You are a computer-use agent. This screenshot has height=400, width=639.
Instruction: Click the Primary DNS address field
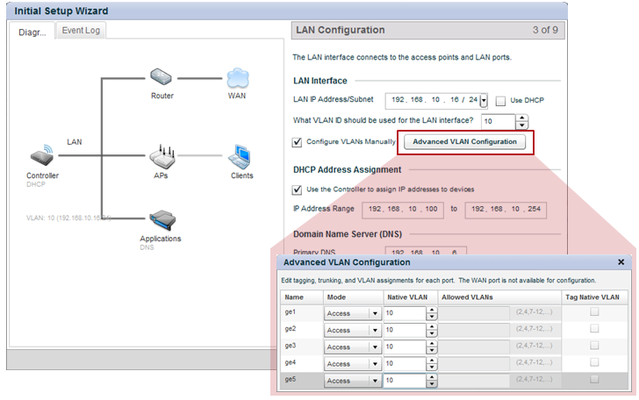pos(426,251)
